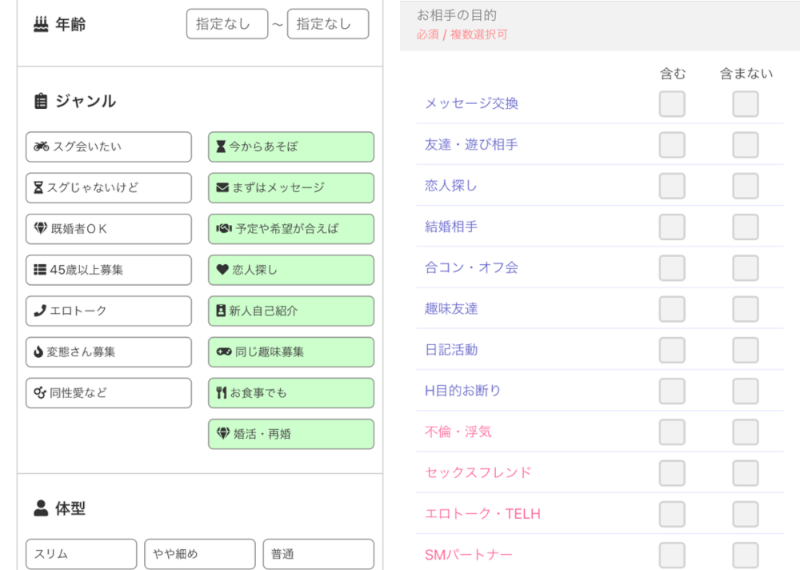
Task: Click the fork and knife icon in お食事でも
Action: pos(221,392)
